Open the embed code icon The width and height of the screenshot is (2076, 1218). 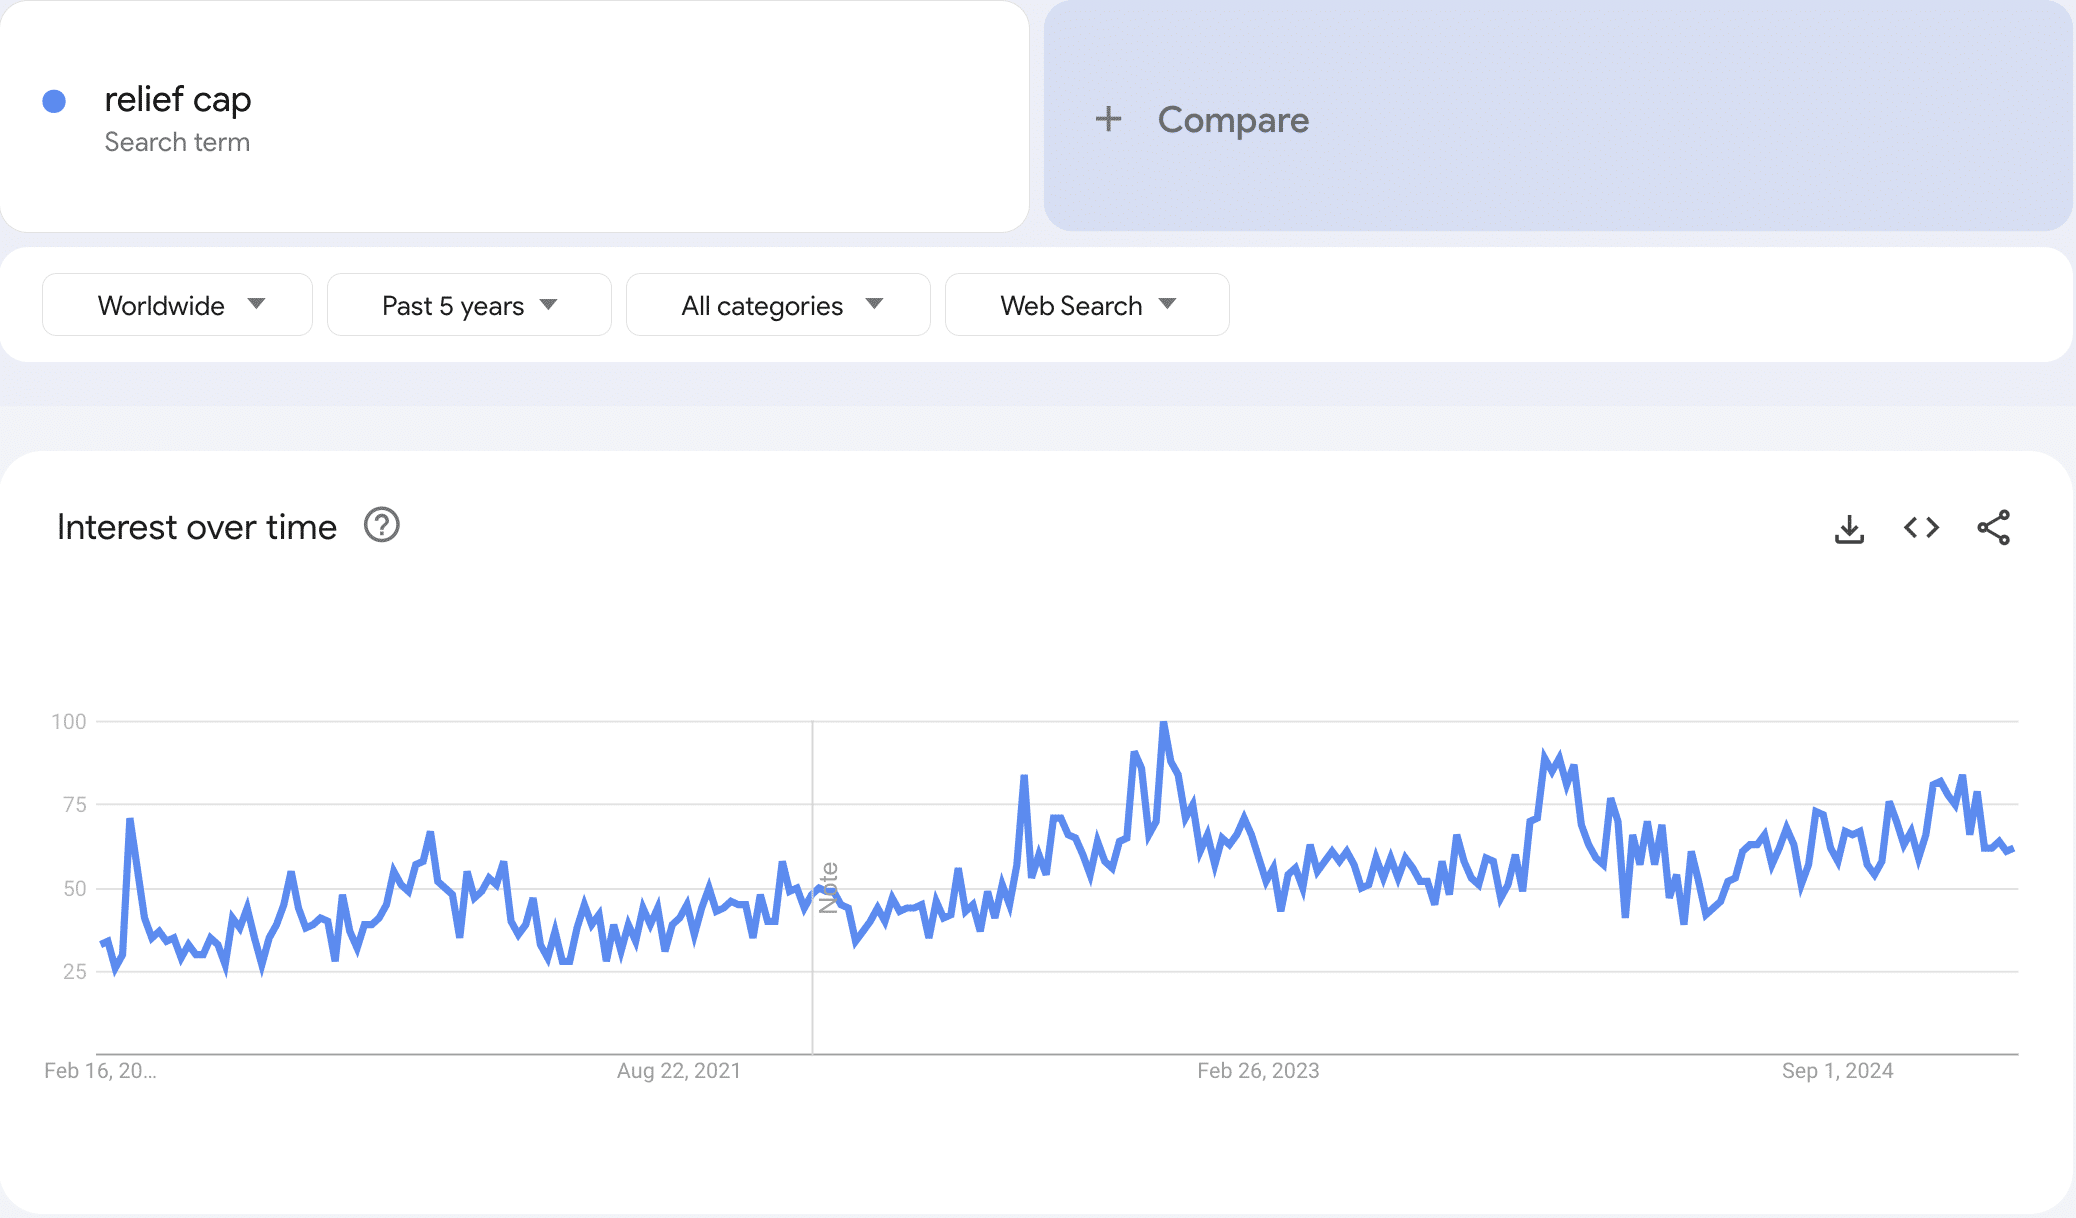[1921, 527]
